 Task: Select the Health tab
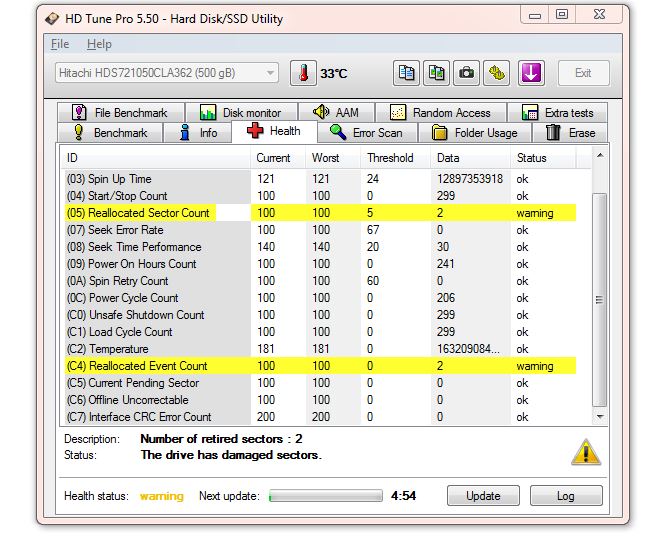pyautogui.click(x=274, y=131)
